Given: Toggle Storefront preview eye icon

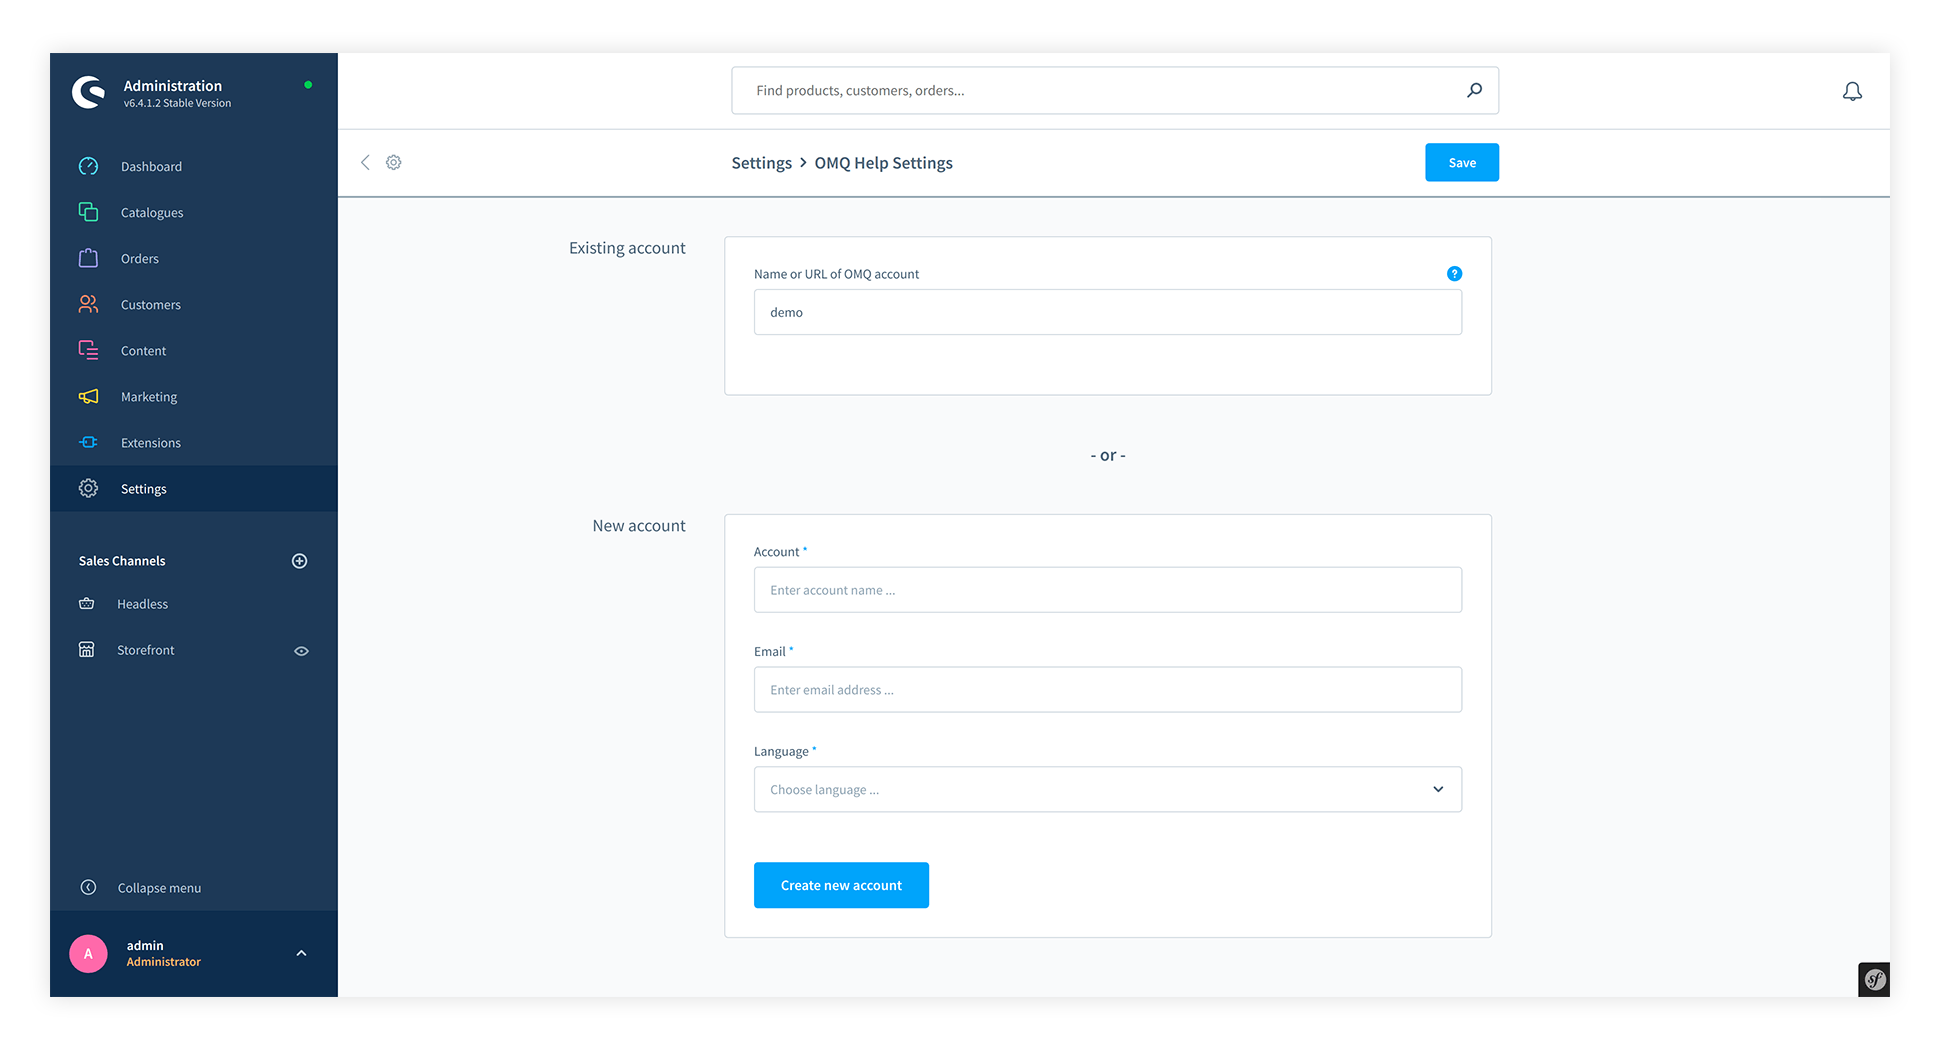Looking at the screenshot, I should pyautogui.click(x=301, y=651).
